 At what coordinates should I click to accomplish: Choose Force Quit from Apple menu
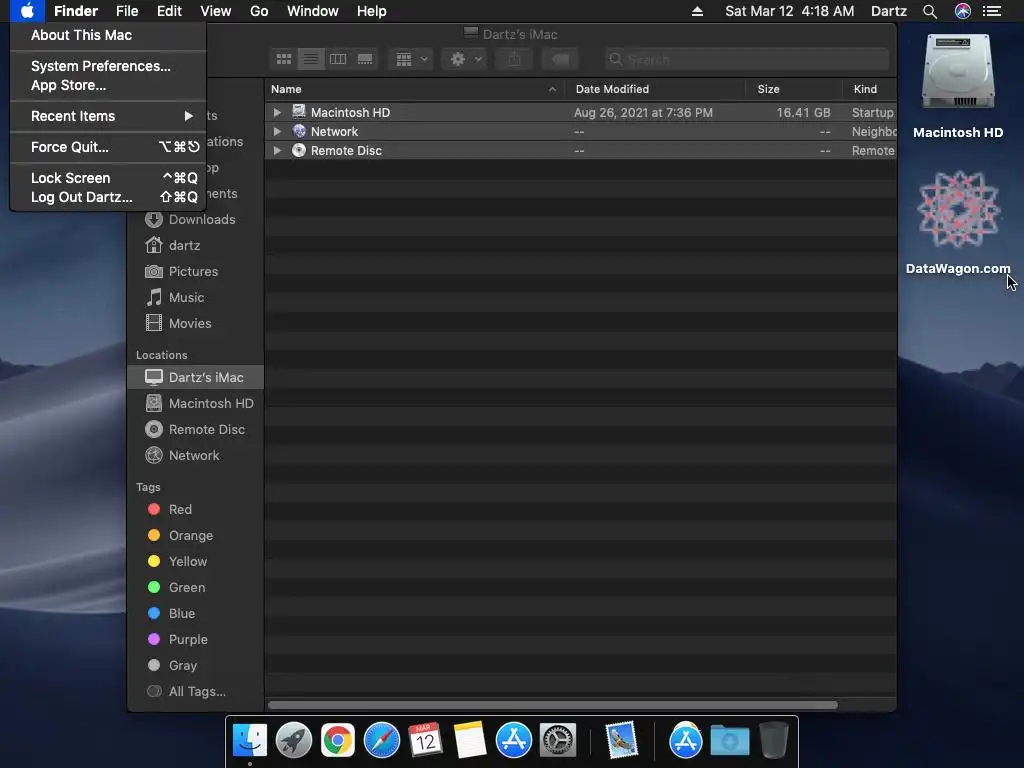(x=108, y=147)
